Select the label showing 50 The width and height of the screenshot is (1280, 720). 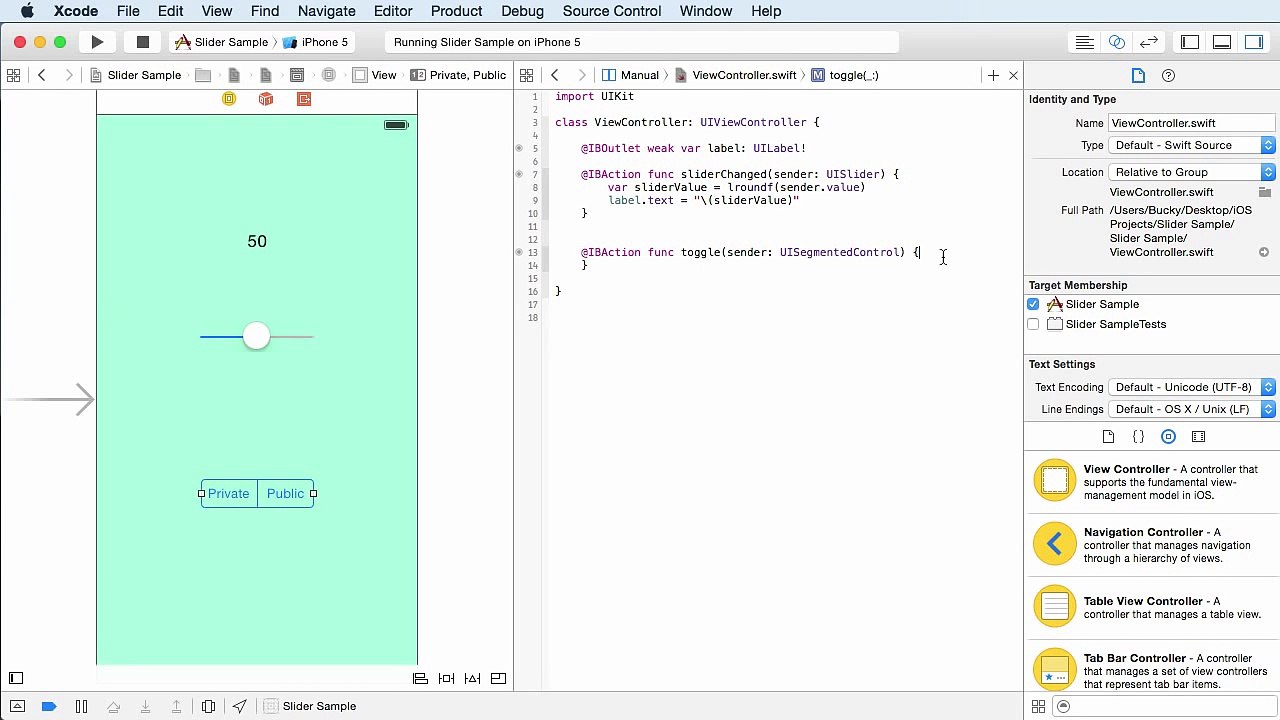pyautogui.click(x=257, y=241)
